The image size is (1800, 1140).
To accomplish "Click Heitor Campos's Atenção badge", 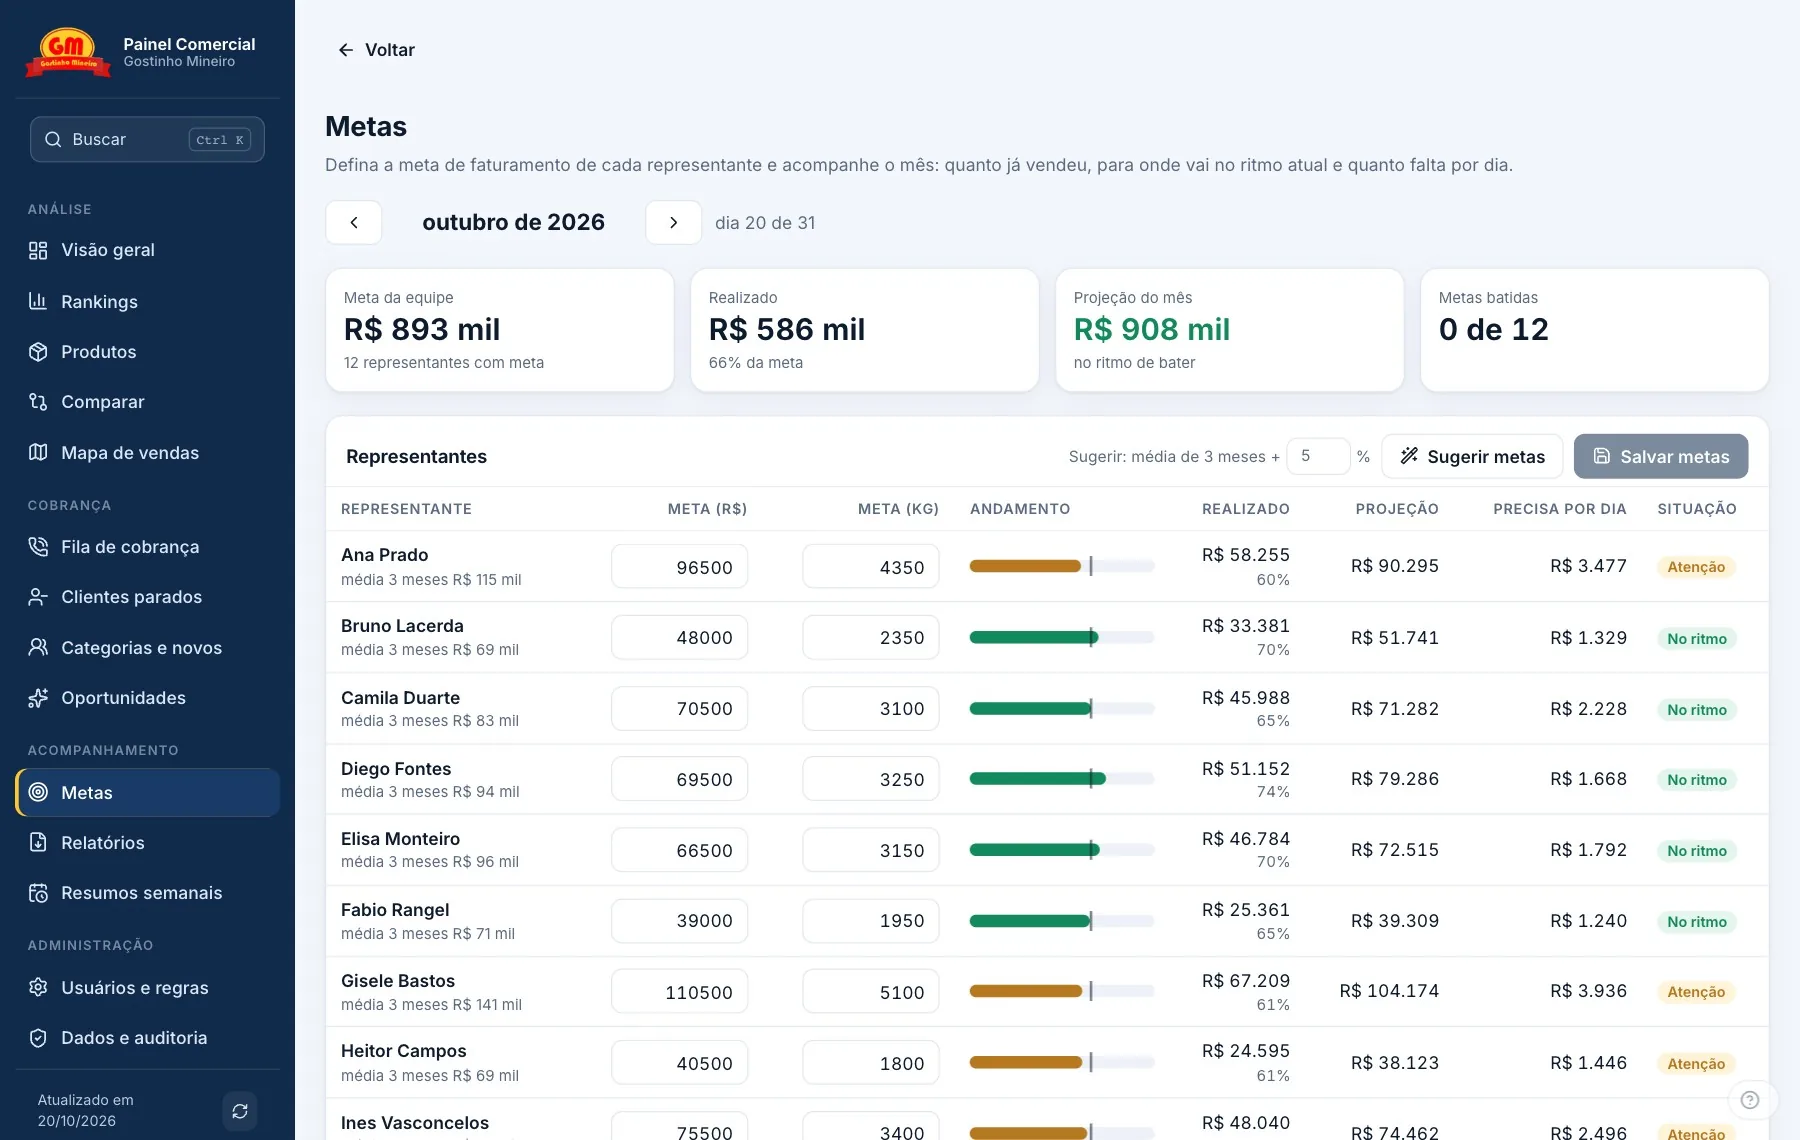I will point(1696,1064).
